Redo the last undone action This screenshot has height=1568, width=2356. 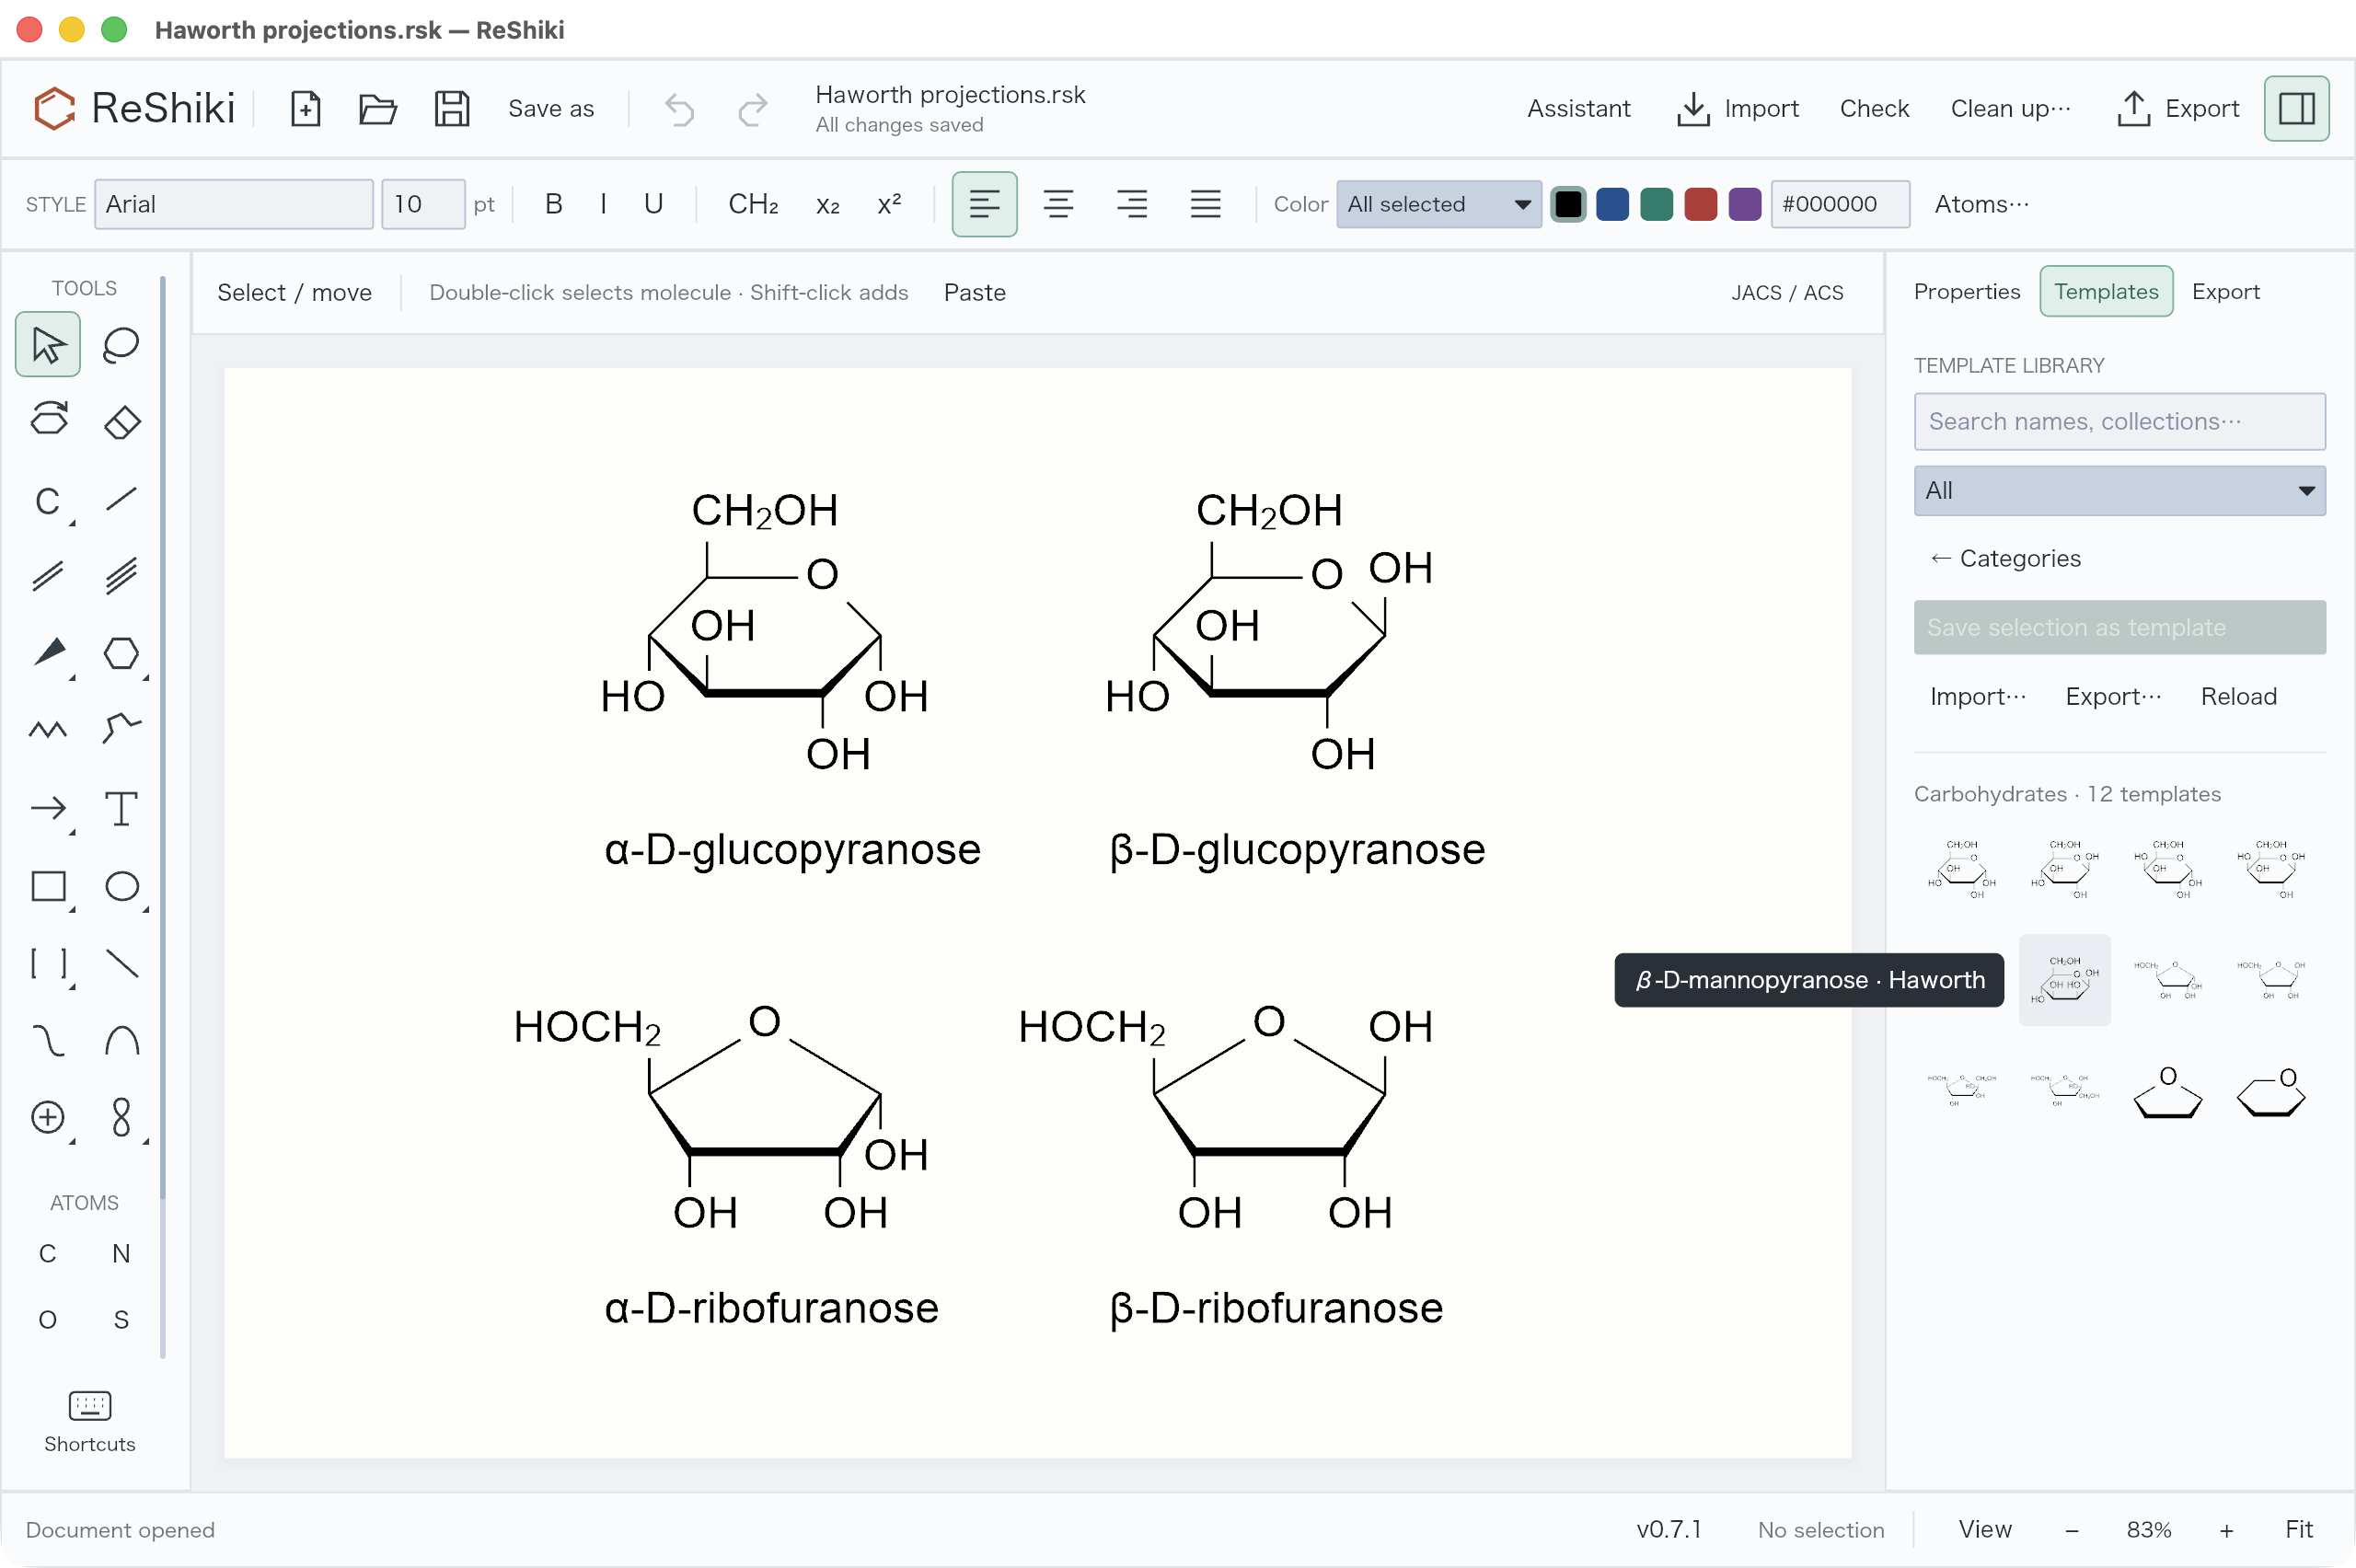(x=753, y=108)
